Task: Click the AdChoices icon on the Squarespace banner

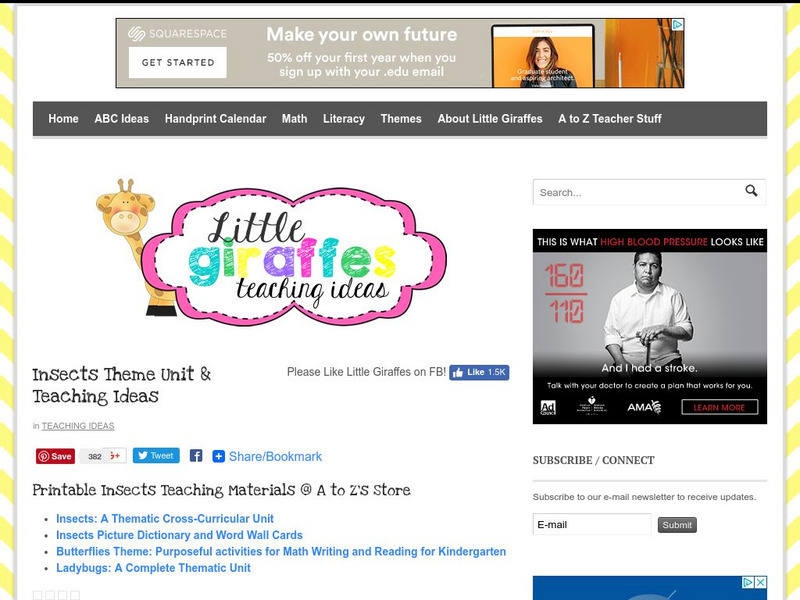Action: (677, 24)
